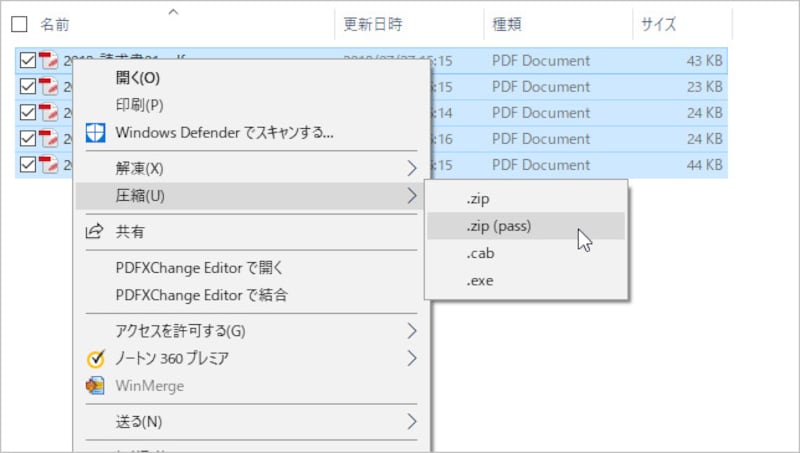
Task: Select 開く(O) from the context menu
Action: click(138, 77)
